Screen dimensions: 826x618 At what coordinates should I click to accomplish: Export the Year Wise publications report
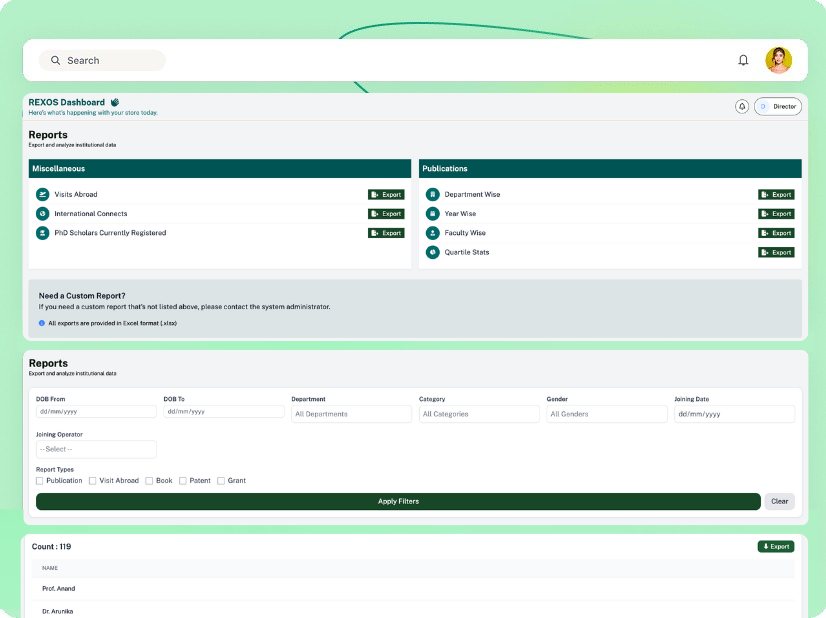coord(776,214)
